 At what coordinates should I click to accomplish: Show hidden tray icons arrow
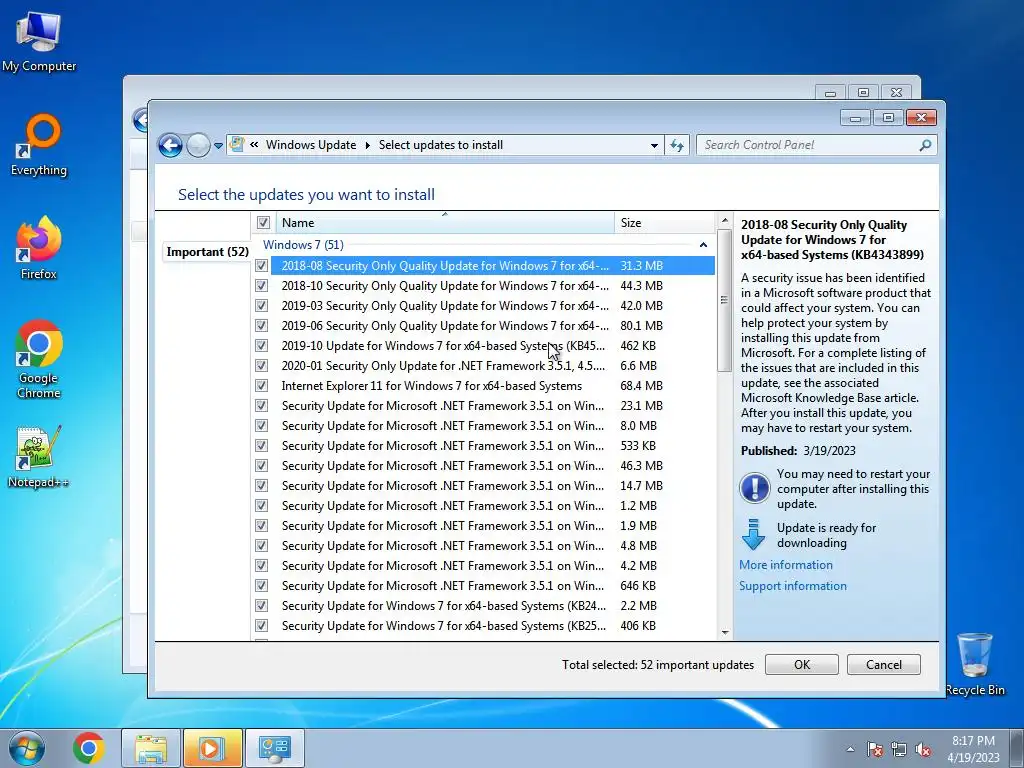pos(850,749)
